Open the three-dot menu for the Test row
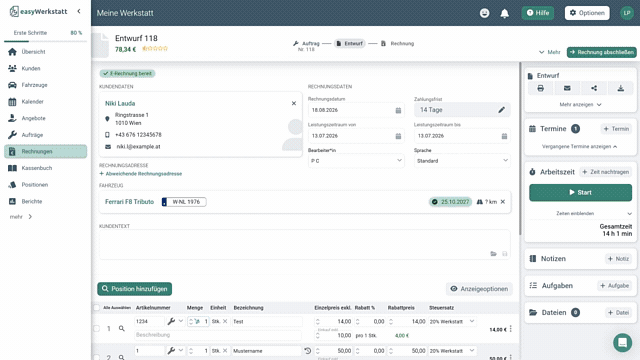The width and height of the screenshot is (640, 360). (511, 329)
